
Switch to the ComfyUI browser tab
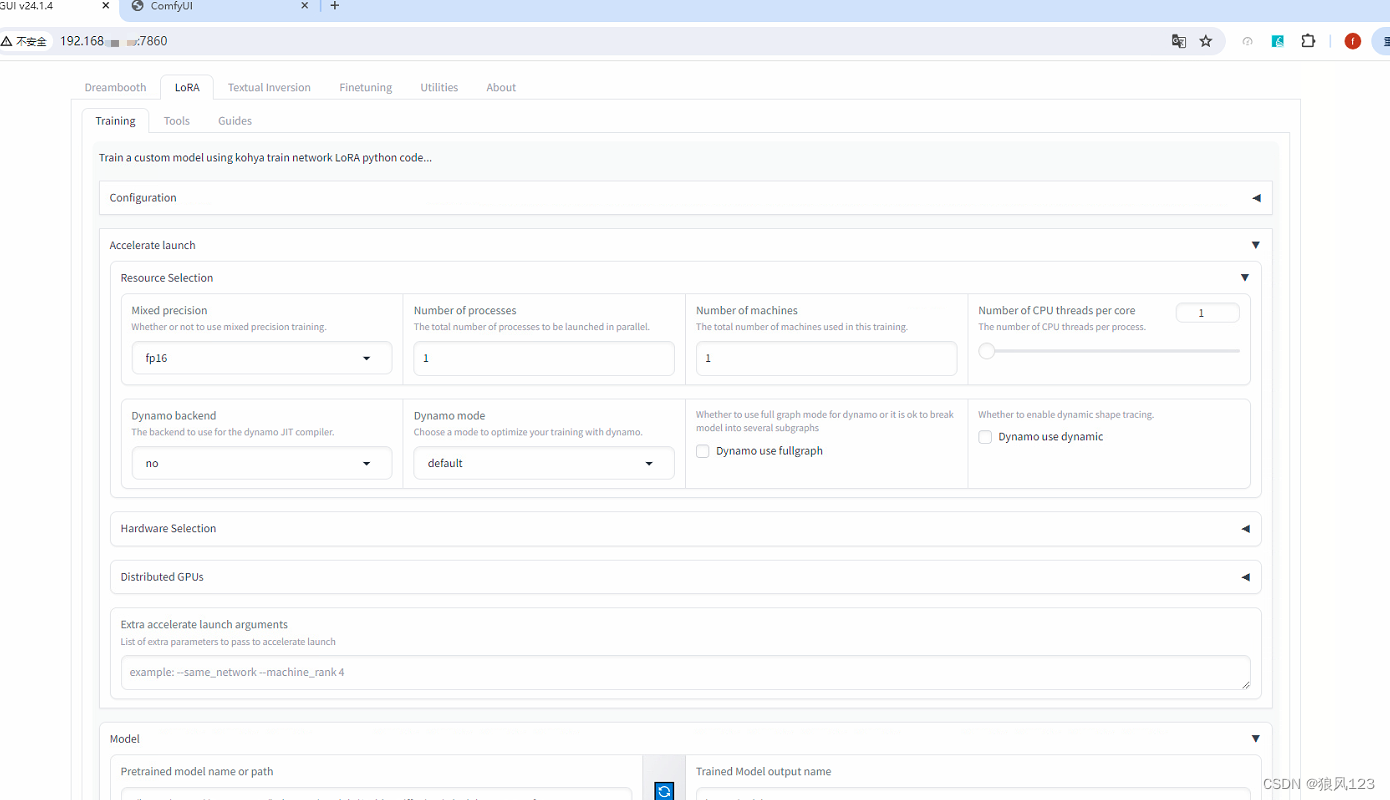(x=220, y=6)
